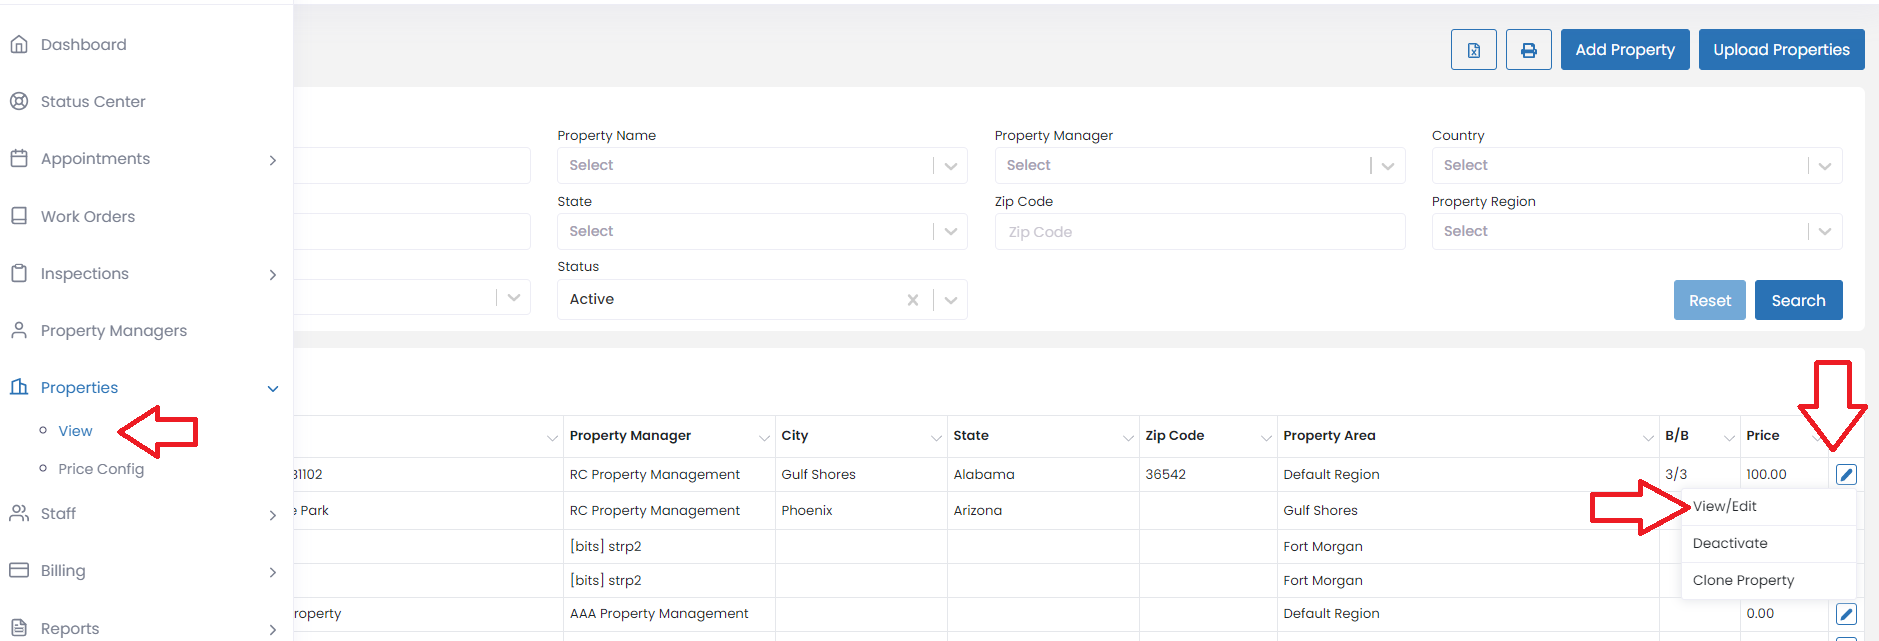Click the Zip Code input field

click(1199, 232)
